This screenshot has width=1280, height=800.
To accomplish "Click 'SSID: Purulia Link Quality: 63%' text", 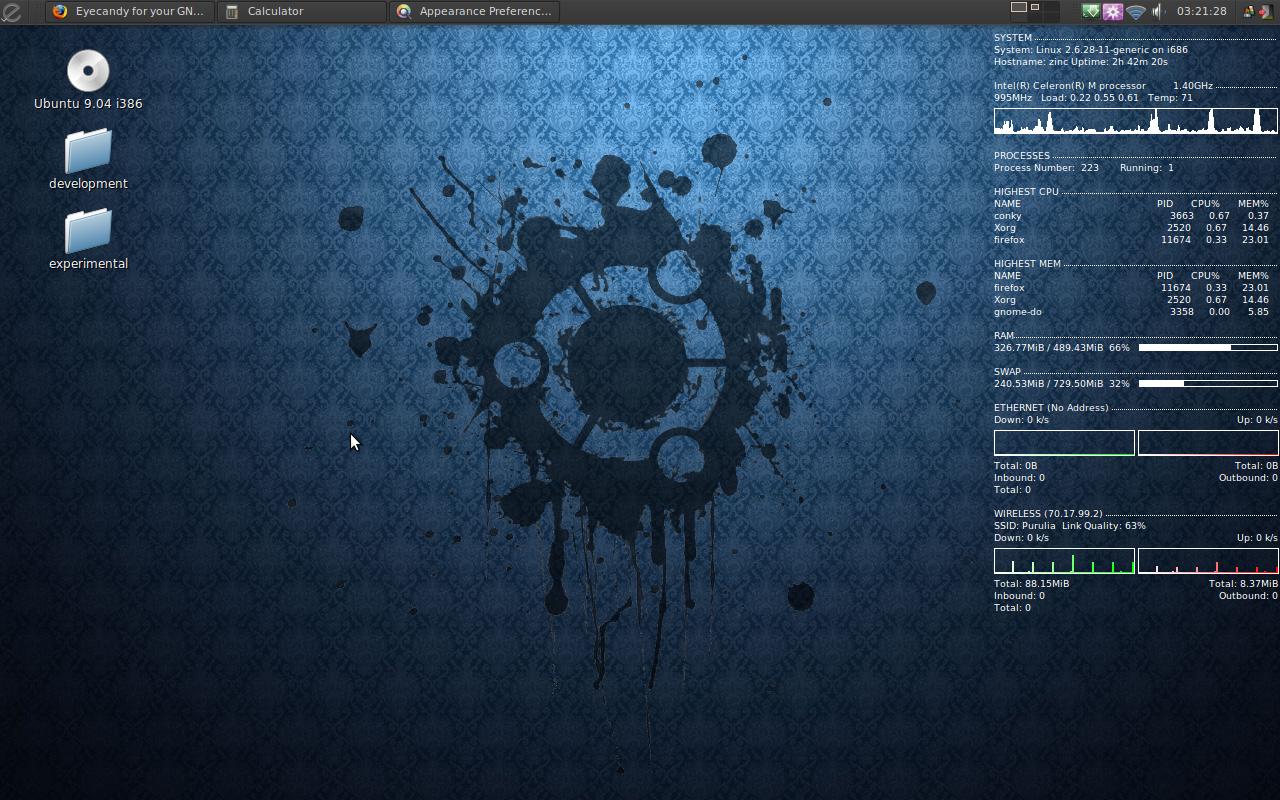I will tap(1070, 526).
